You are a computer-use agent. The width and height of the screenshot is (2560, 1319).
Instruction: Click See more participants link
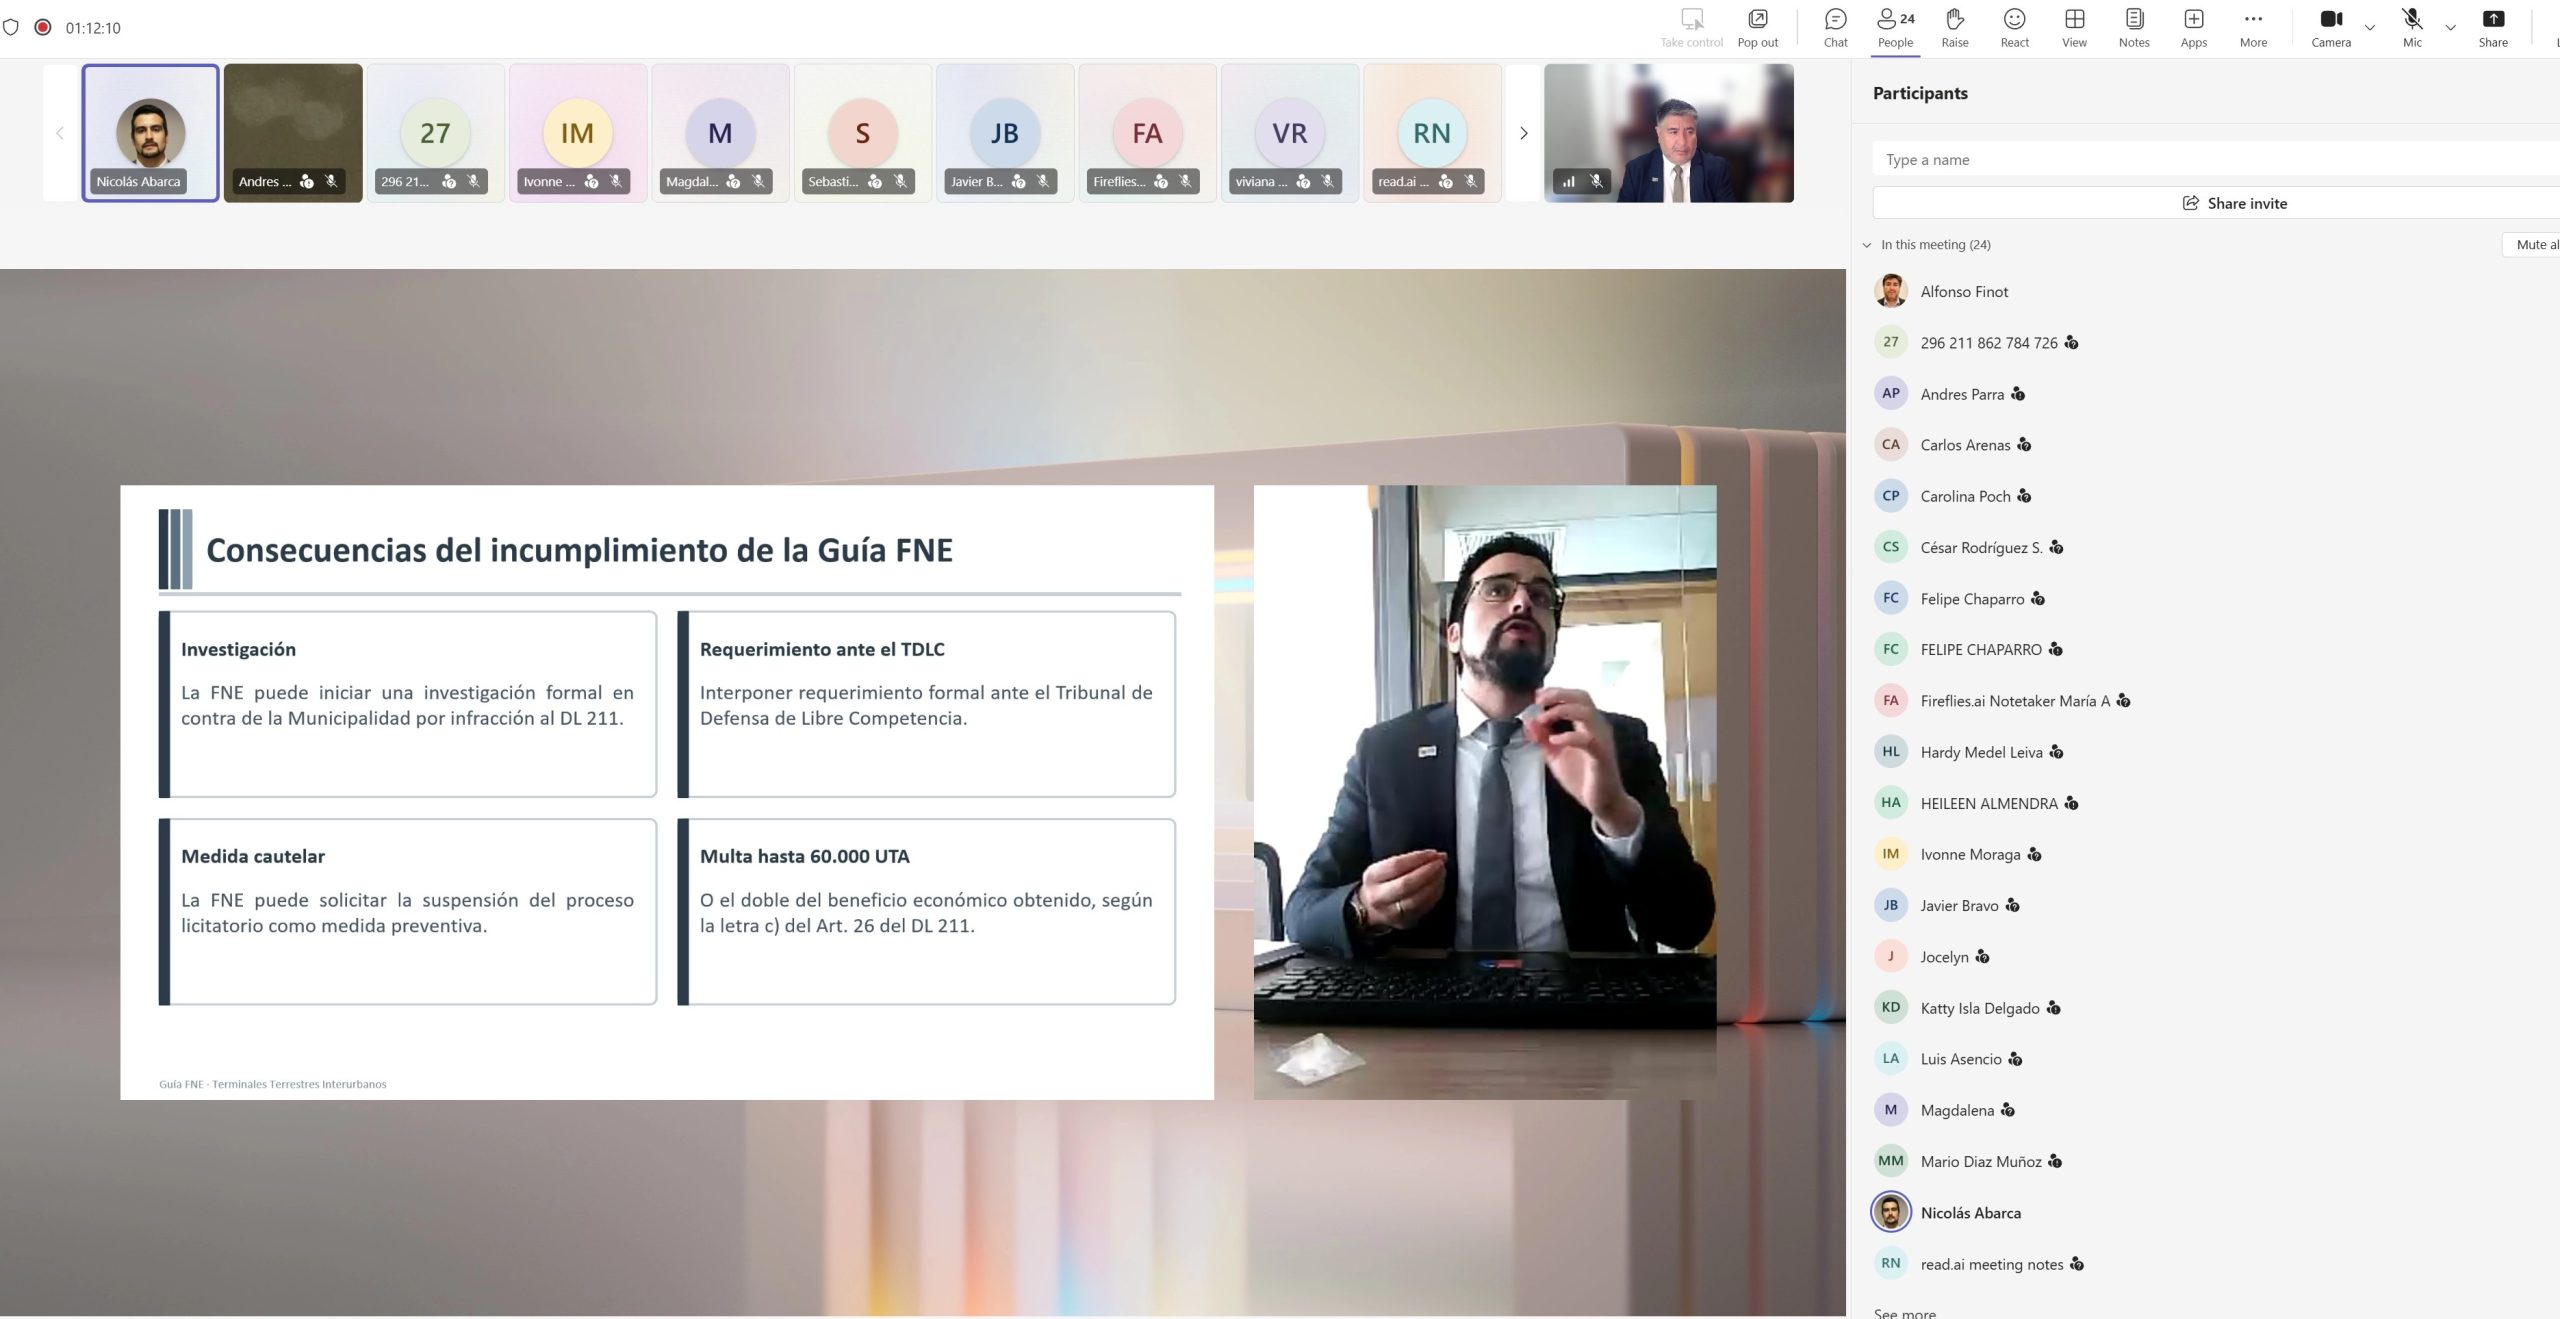(1904, 1312)
